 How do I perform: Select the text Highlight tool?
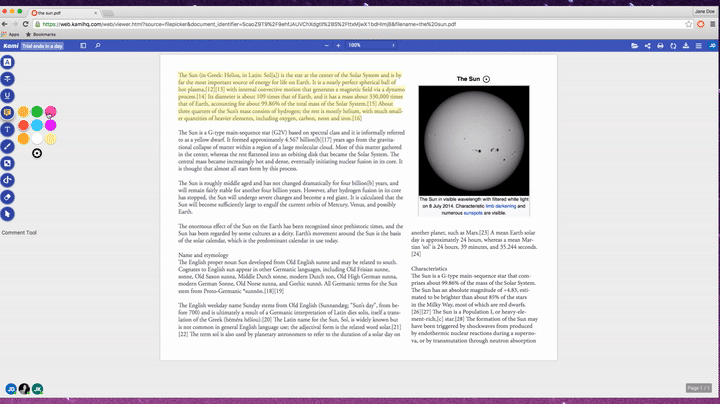8,62
